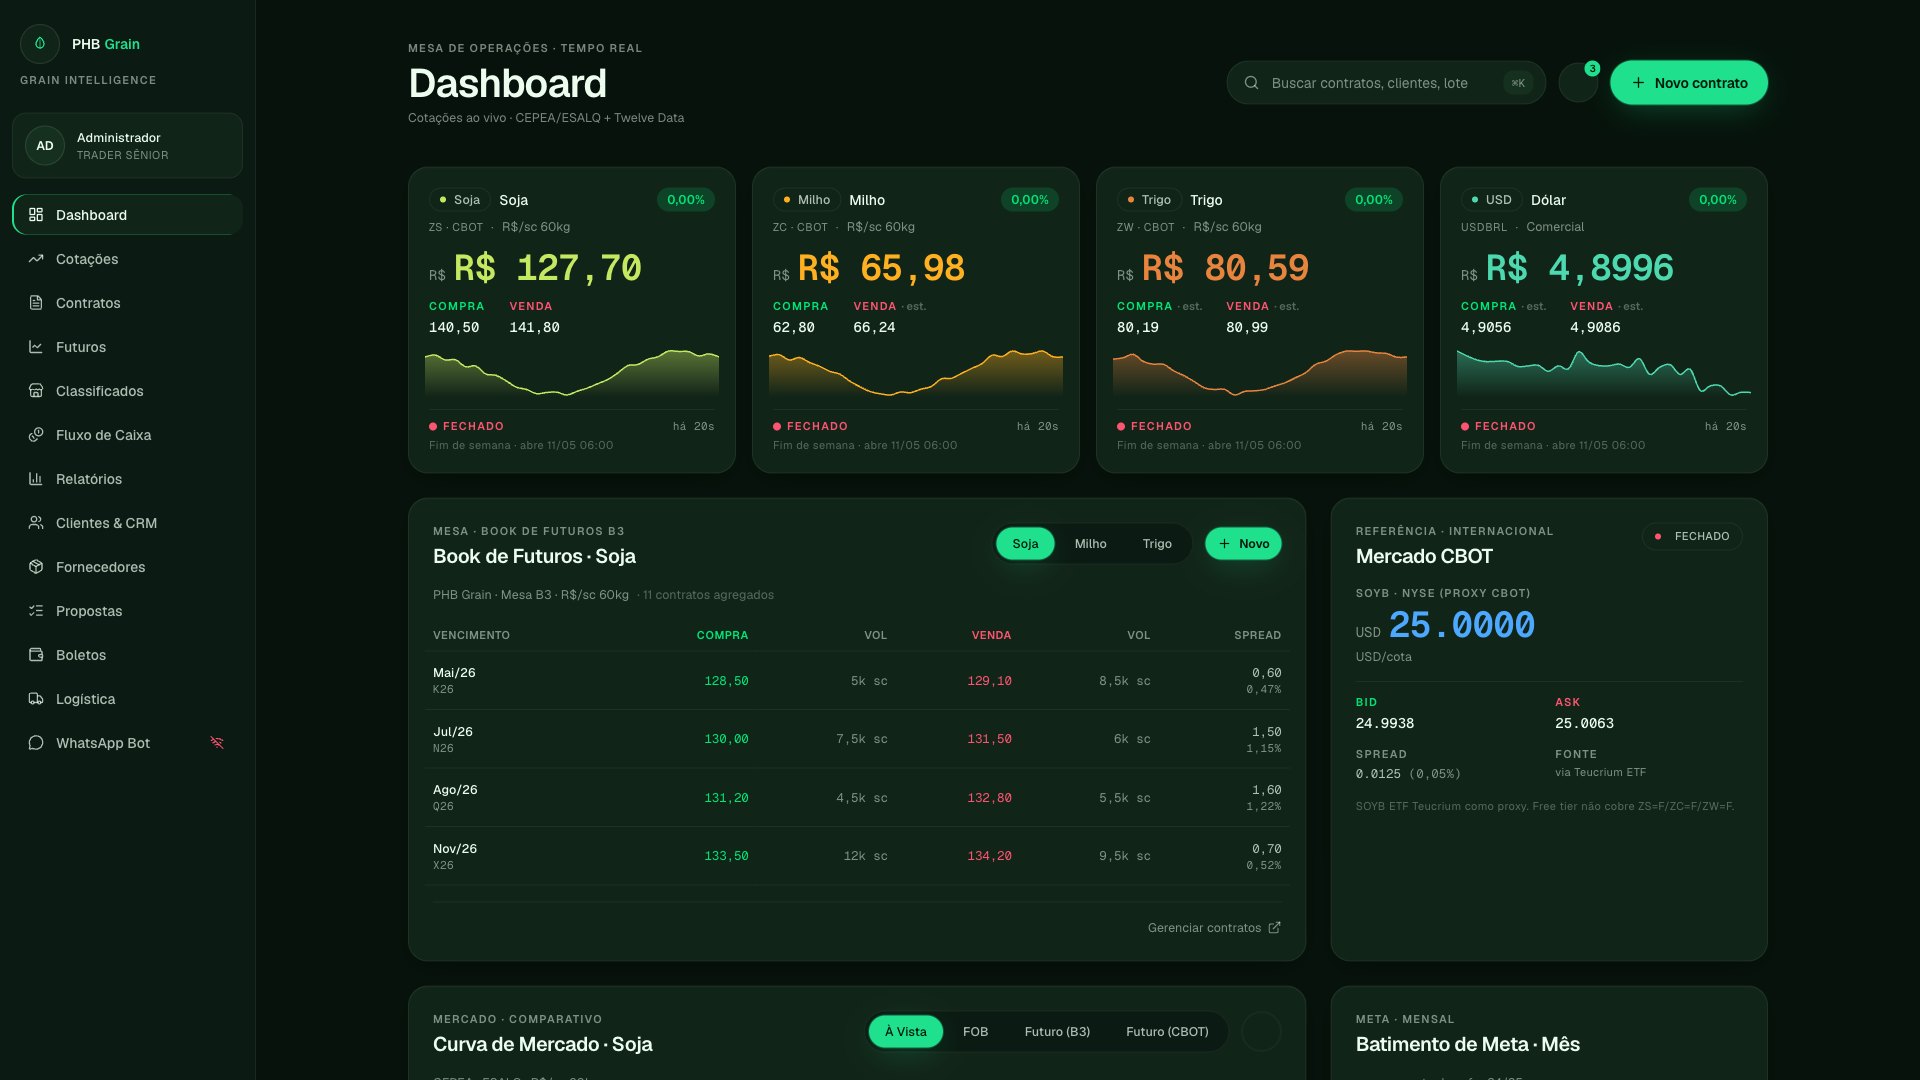Image resolution: width=1920 pixels, height=1080 pixels.
Task: Click the COMPRA column header
Action: (x=722, y=636)
